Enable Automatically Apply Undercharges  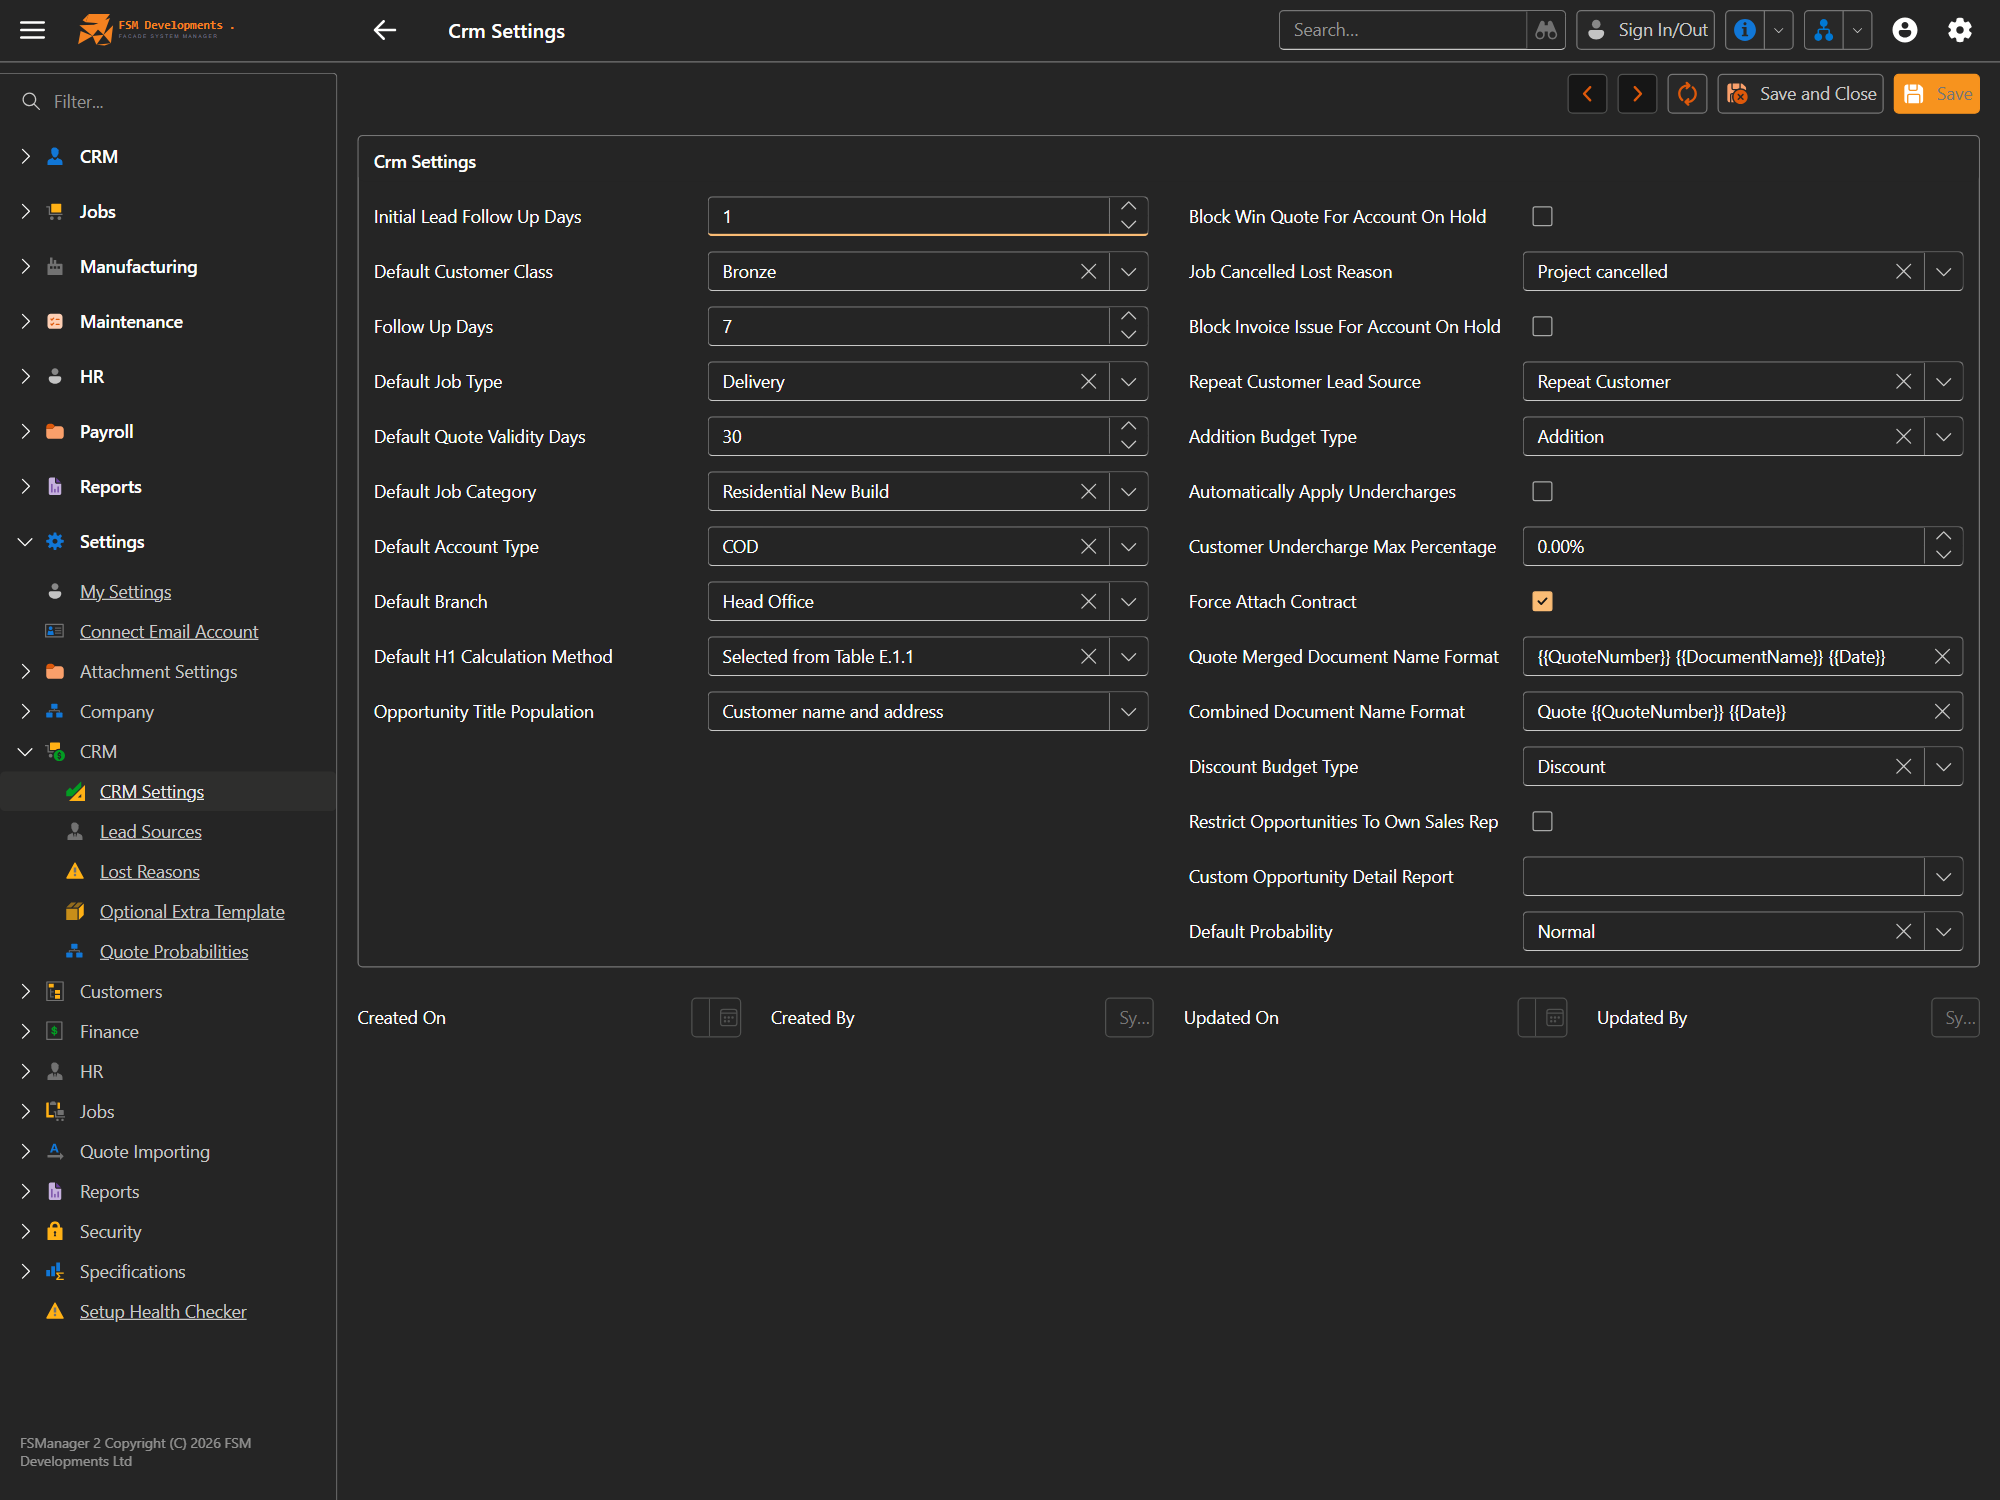pyautogui.click(x=1543, y=491)
